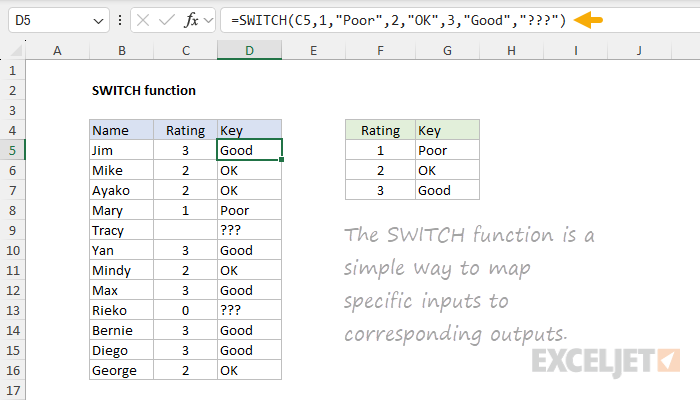Click the 'SWITCH function' title cell
Screen dimensions: 700x400
pyautogui.click(x=144, y=91)
